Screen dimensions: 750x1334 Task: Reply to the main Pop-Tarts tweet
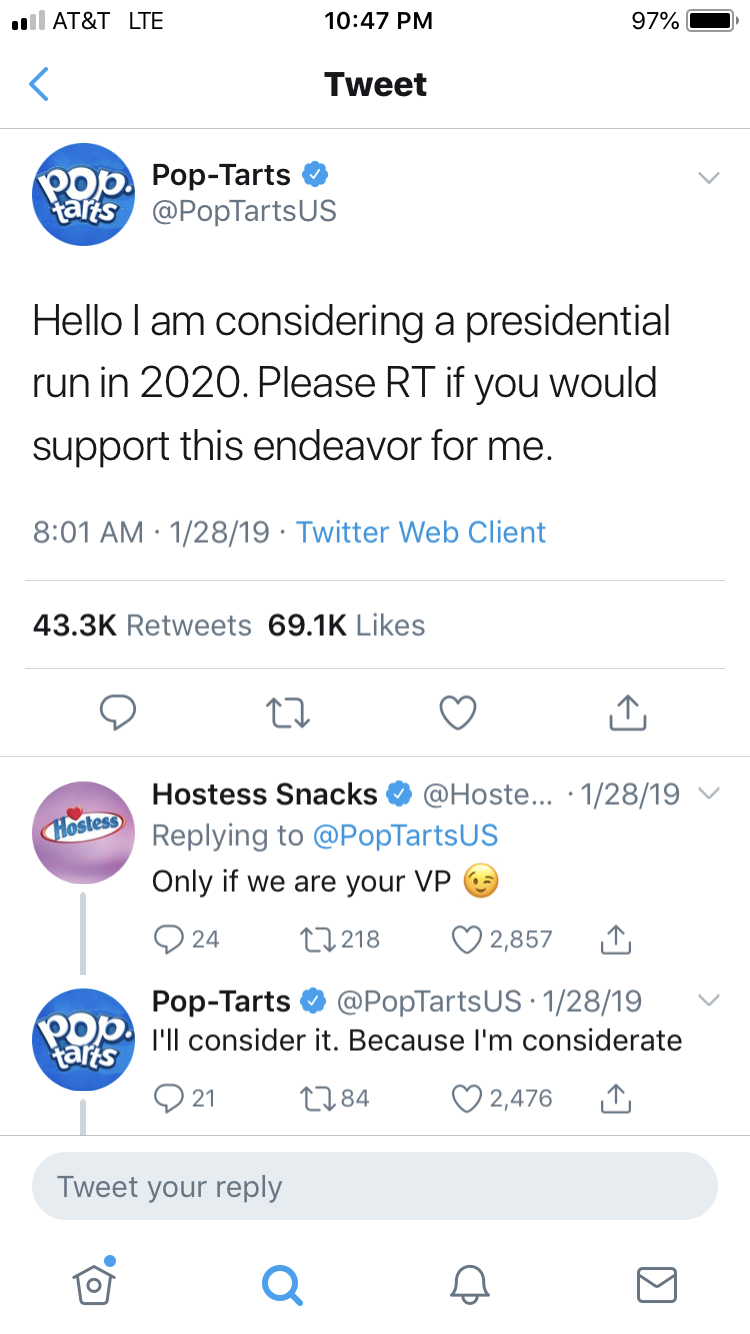click(x=120, y=712)
